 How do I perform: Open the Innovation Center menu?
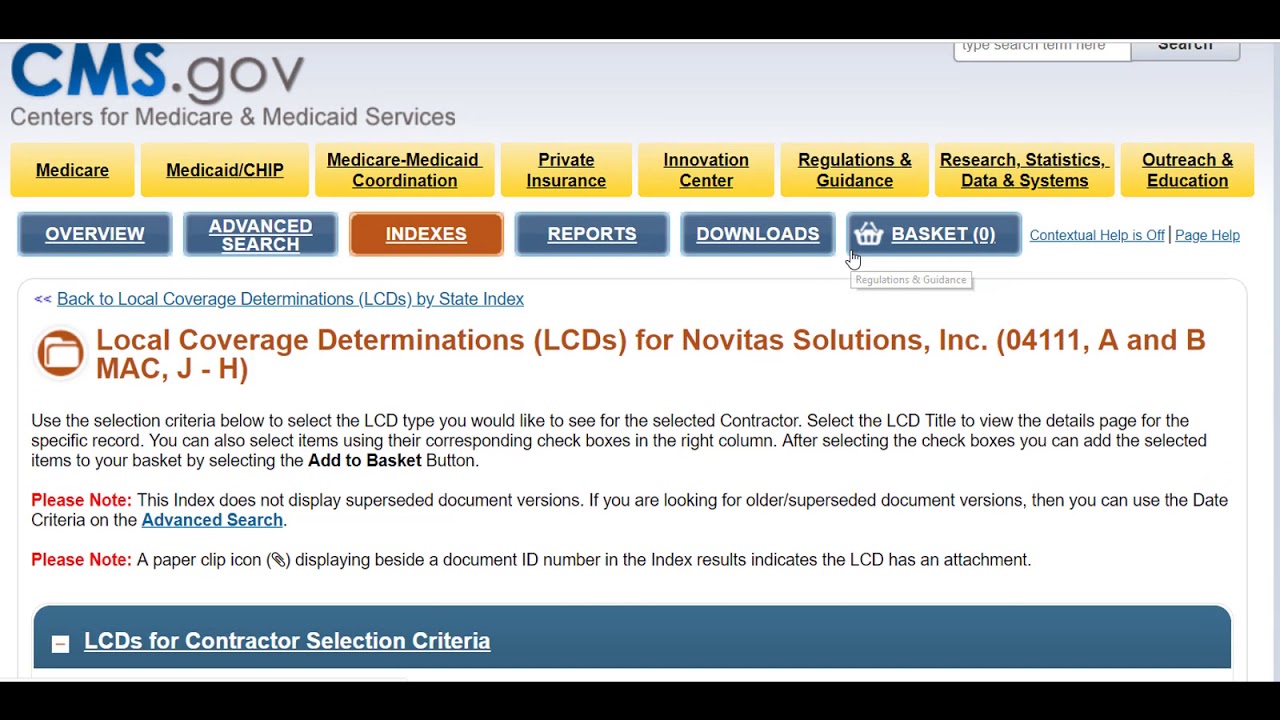click(x=706, y=170)
